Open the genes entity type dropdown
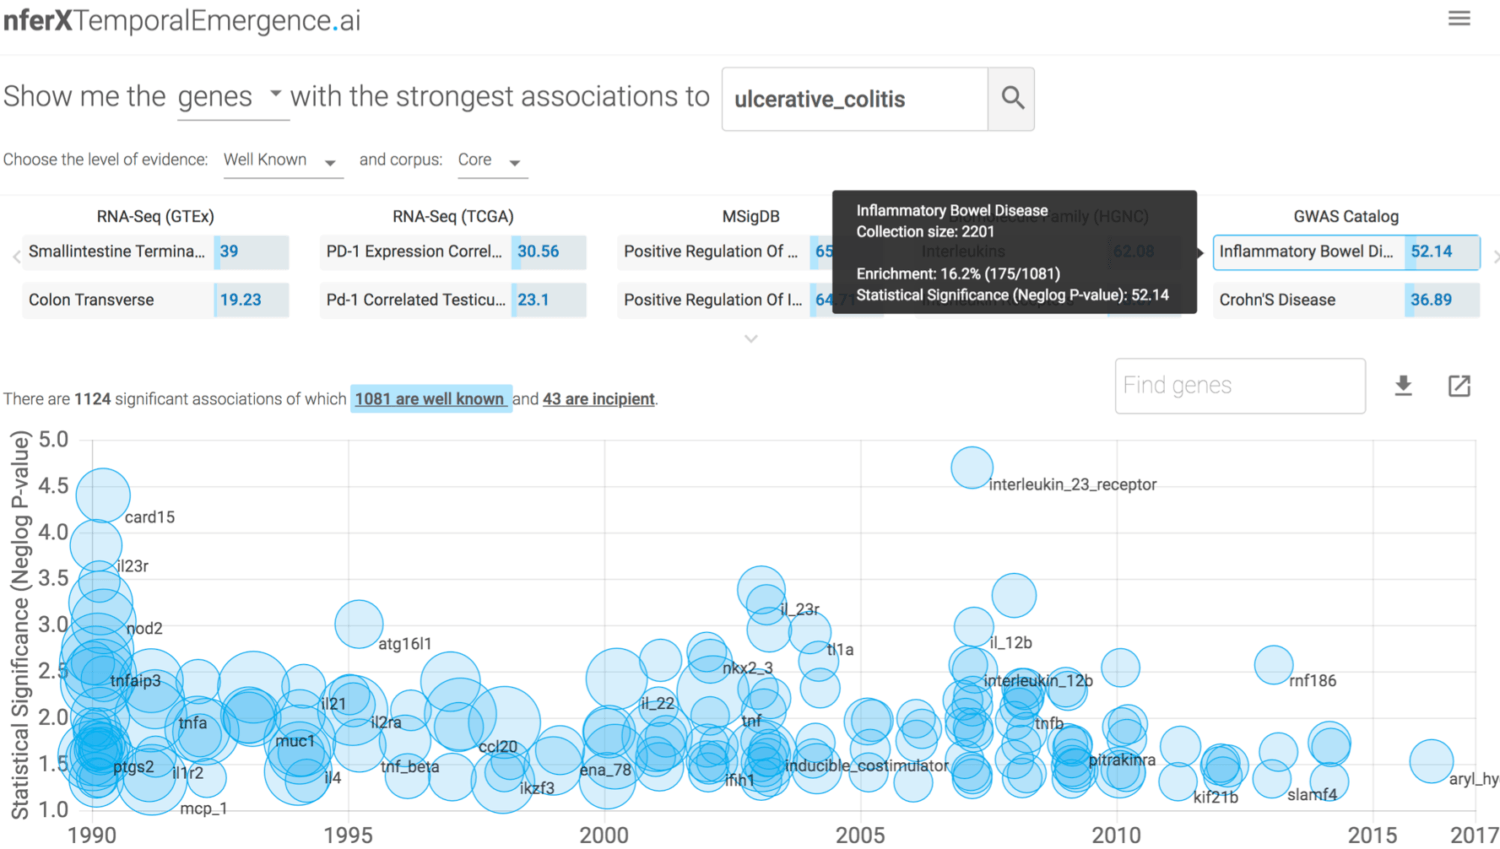1500x849 pixels. coord(231,97)
